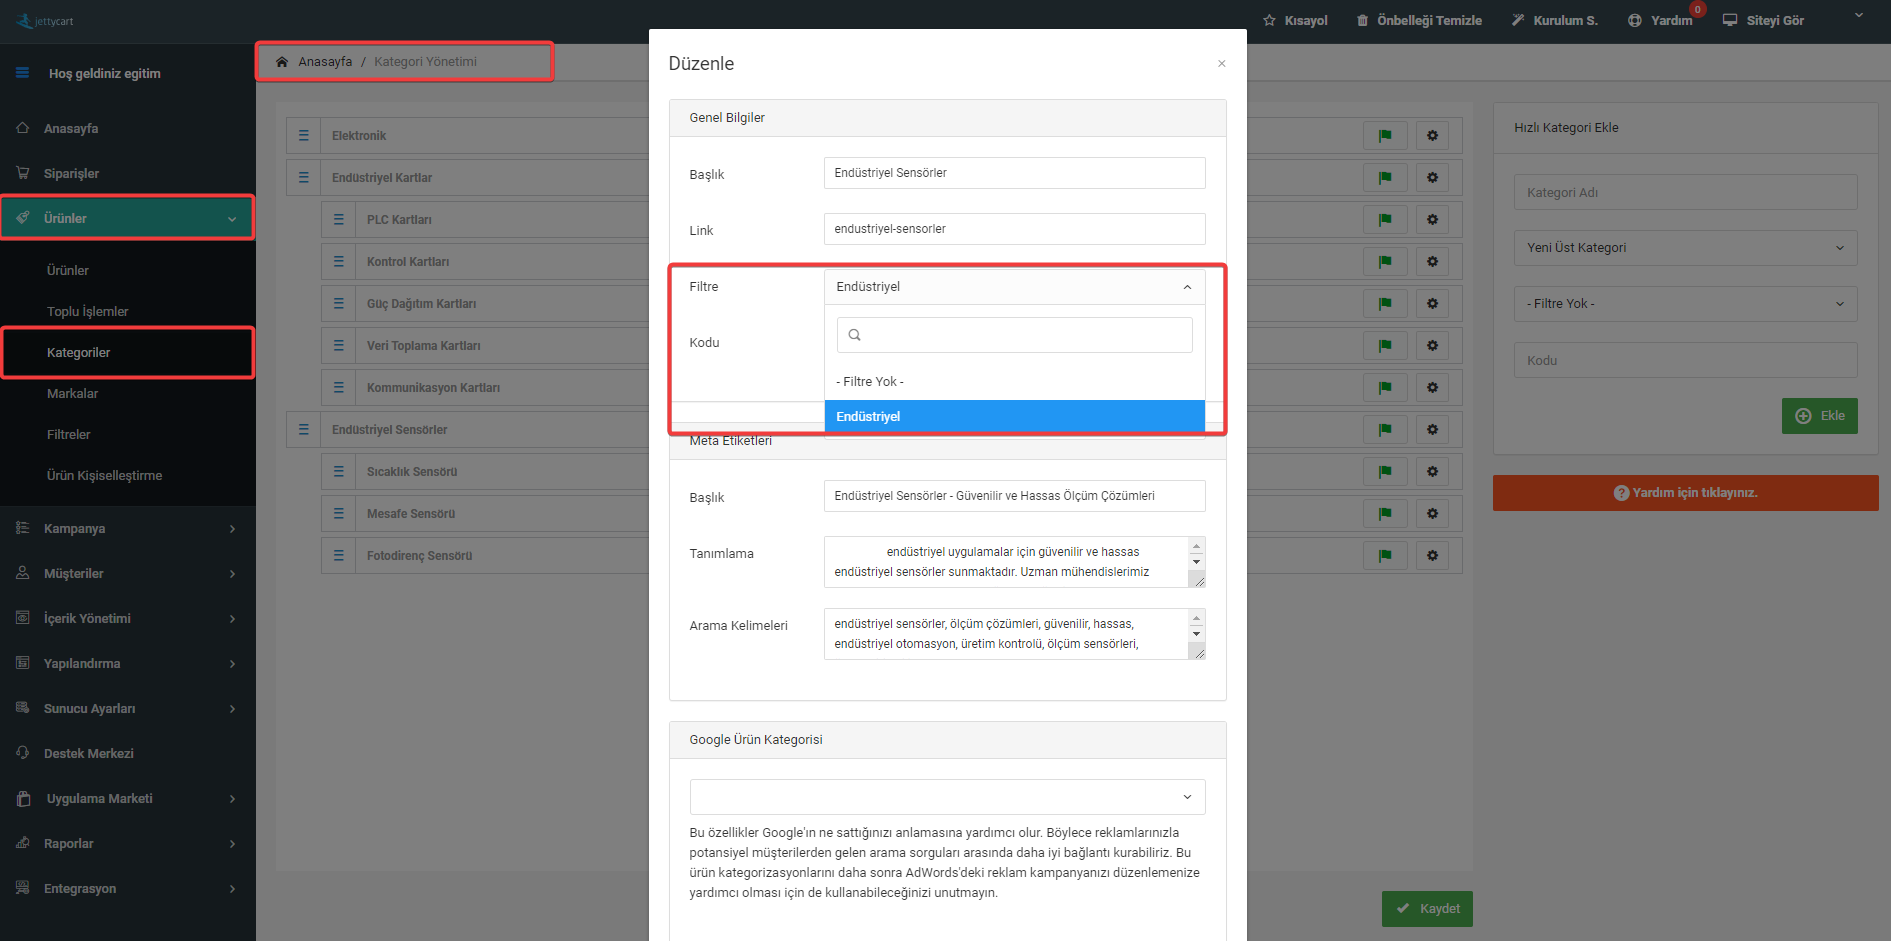Expand the Kampanya sidebar menu
Image resolution: width=1891 pixels, height=941 pixels.
pos(128,529)
